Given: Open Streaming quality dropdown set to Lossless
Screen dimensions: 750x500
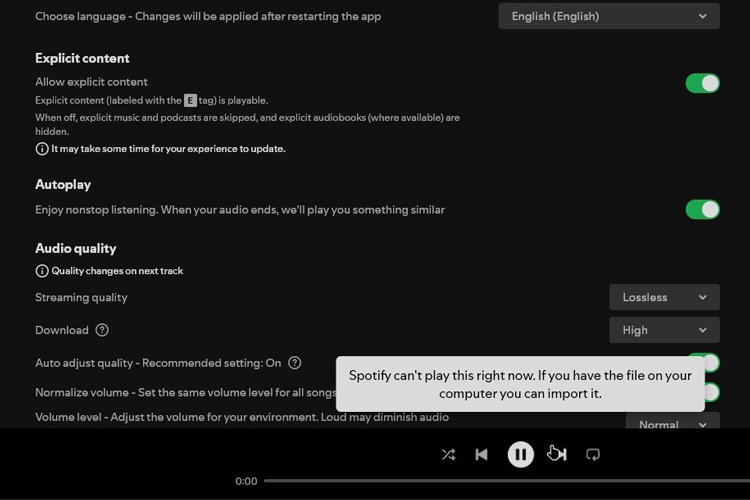Looking at the screenshot, I should pos(664,297).
